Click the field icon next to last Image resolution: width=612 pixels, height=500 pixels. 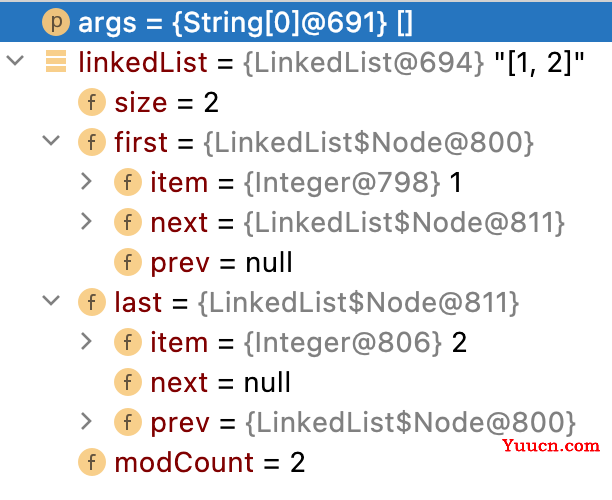pos(92,302)
